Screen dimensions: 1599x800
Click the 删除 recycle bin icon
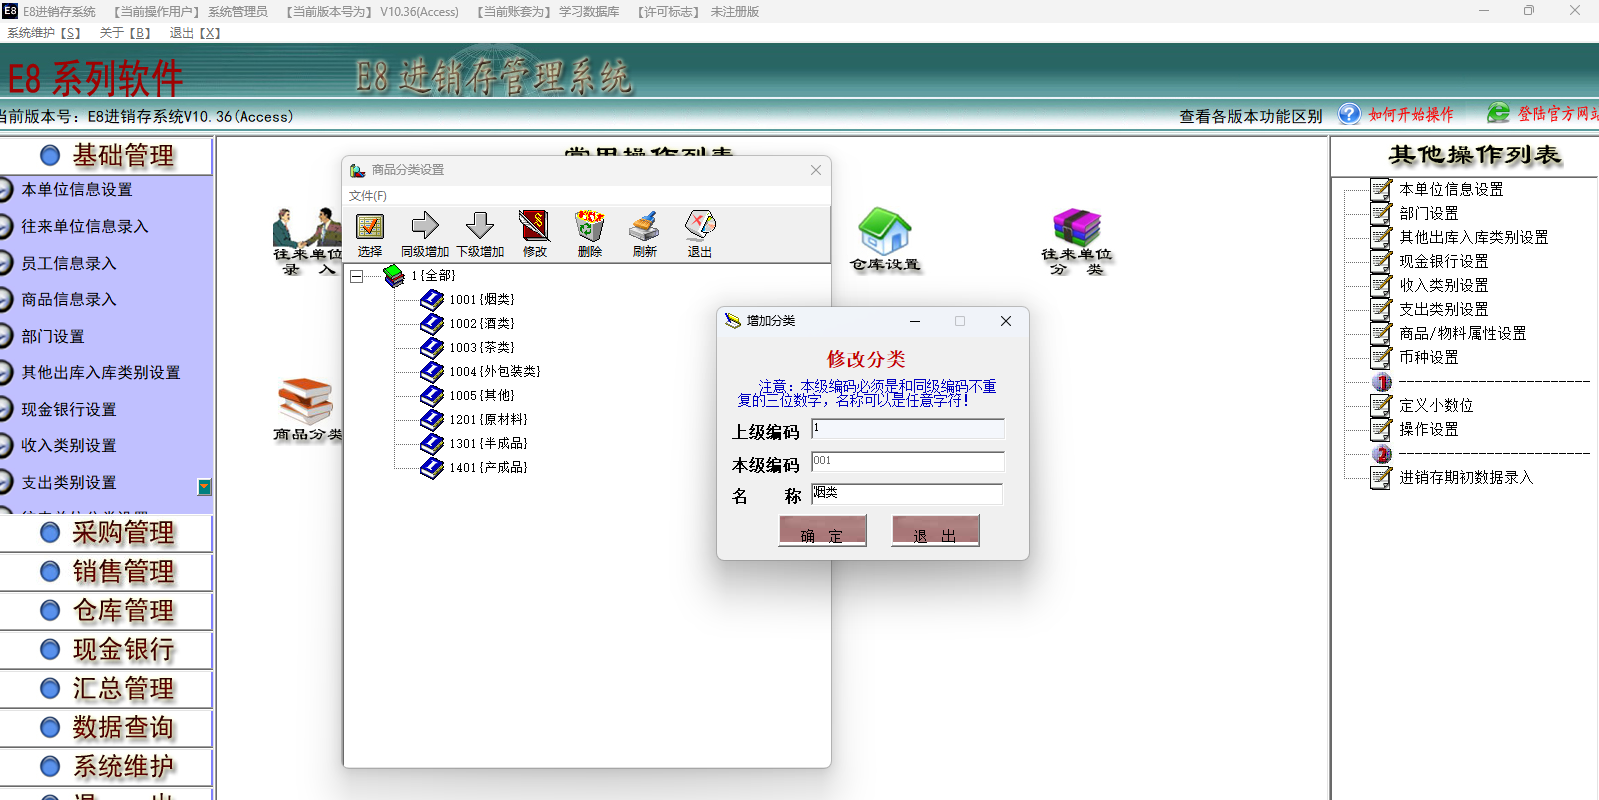589,226
